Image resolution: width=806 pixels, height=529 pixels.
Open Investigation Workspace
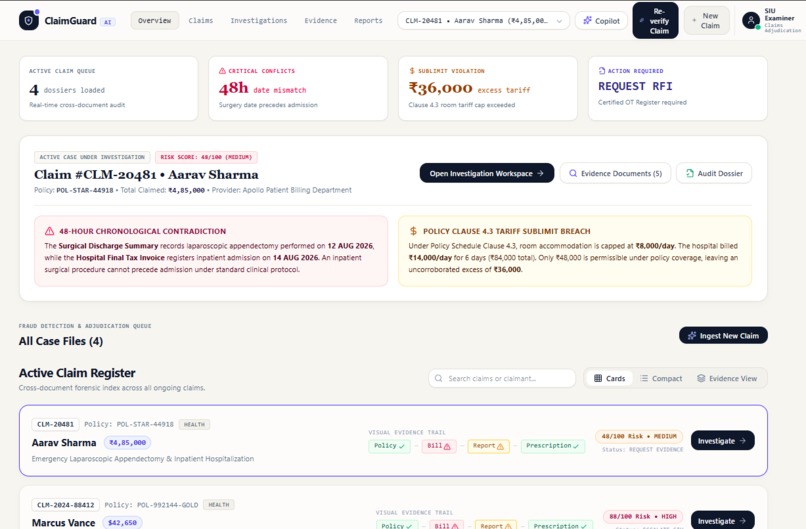[487, 173]
